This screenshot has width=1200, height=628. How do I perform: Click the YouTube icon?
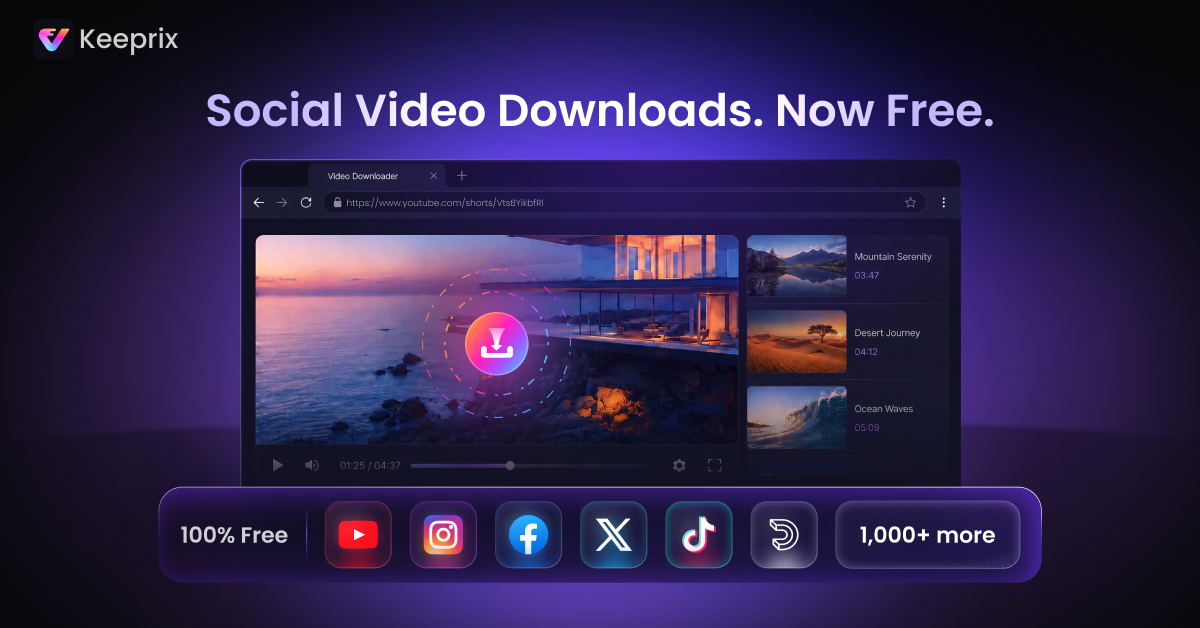pos(358,535)
